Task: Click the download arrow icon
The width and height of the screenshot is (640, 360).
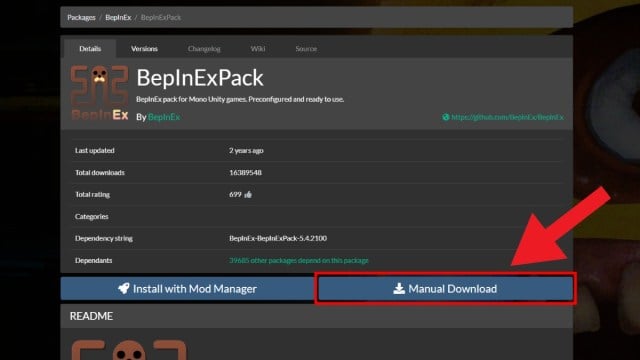Action: 399,289
